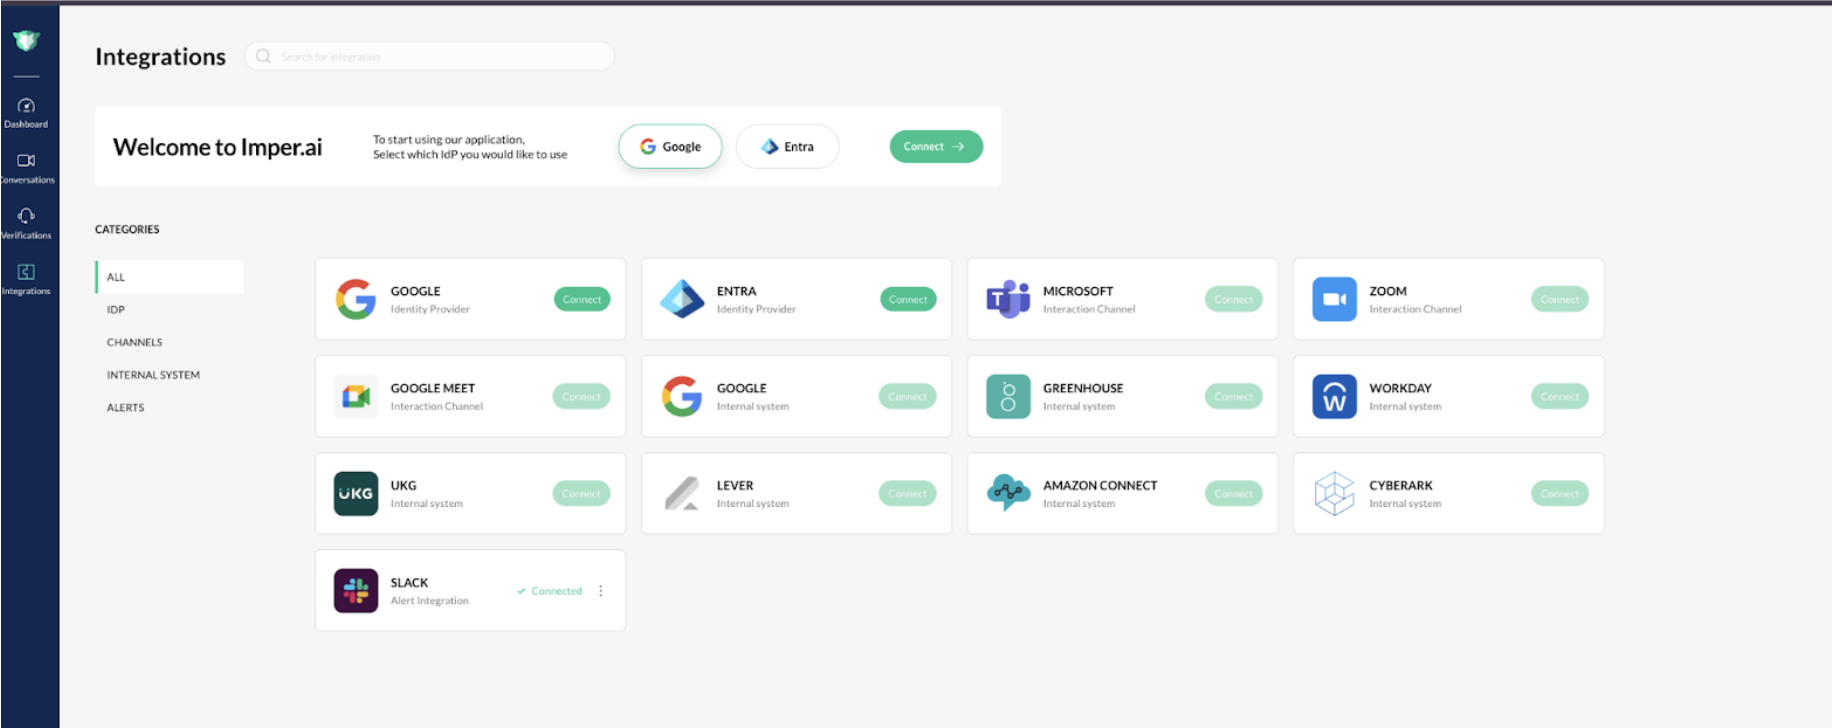The height and width of the screenshot is (728, 1832).
Task: Connect the UKG integration
Action: click(582, 493)
